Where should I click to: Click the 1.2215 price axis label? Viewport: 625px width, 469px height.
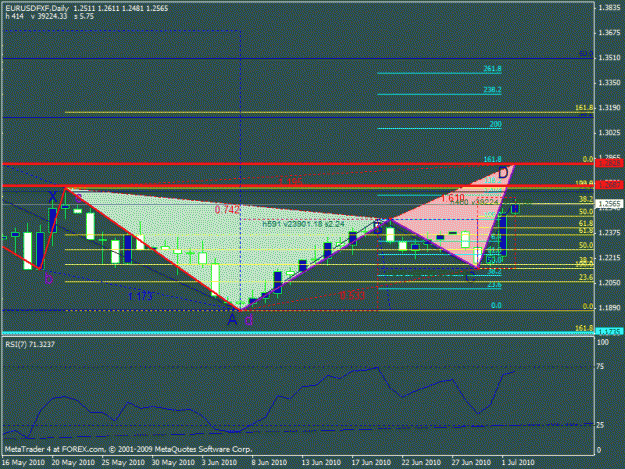point(609,258)
